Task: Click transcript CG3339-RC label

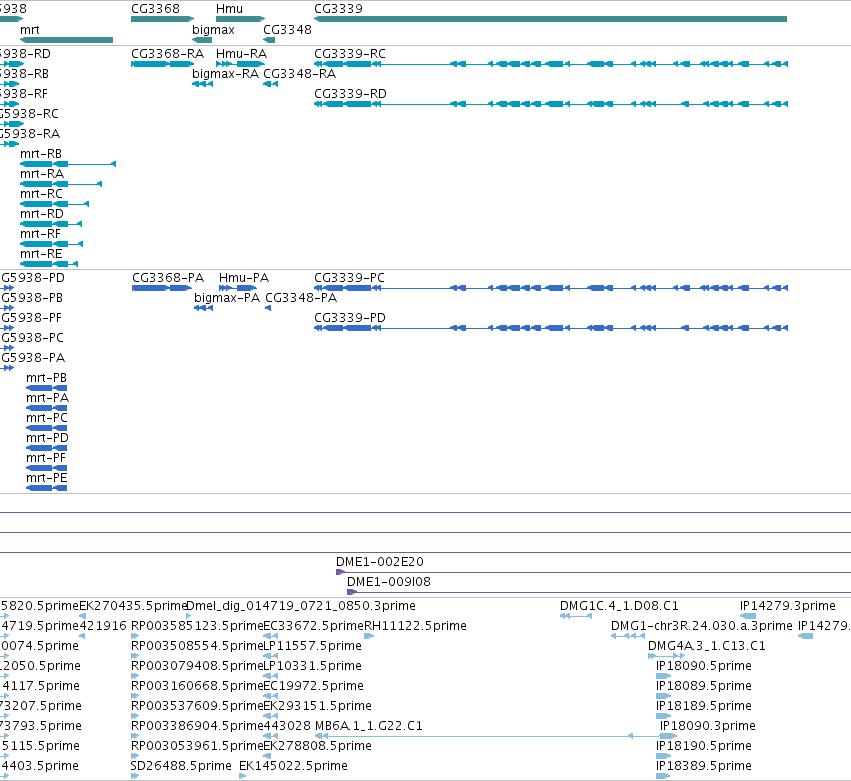Action: 350,54
